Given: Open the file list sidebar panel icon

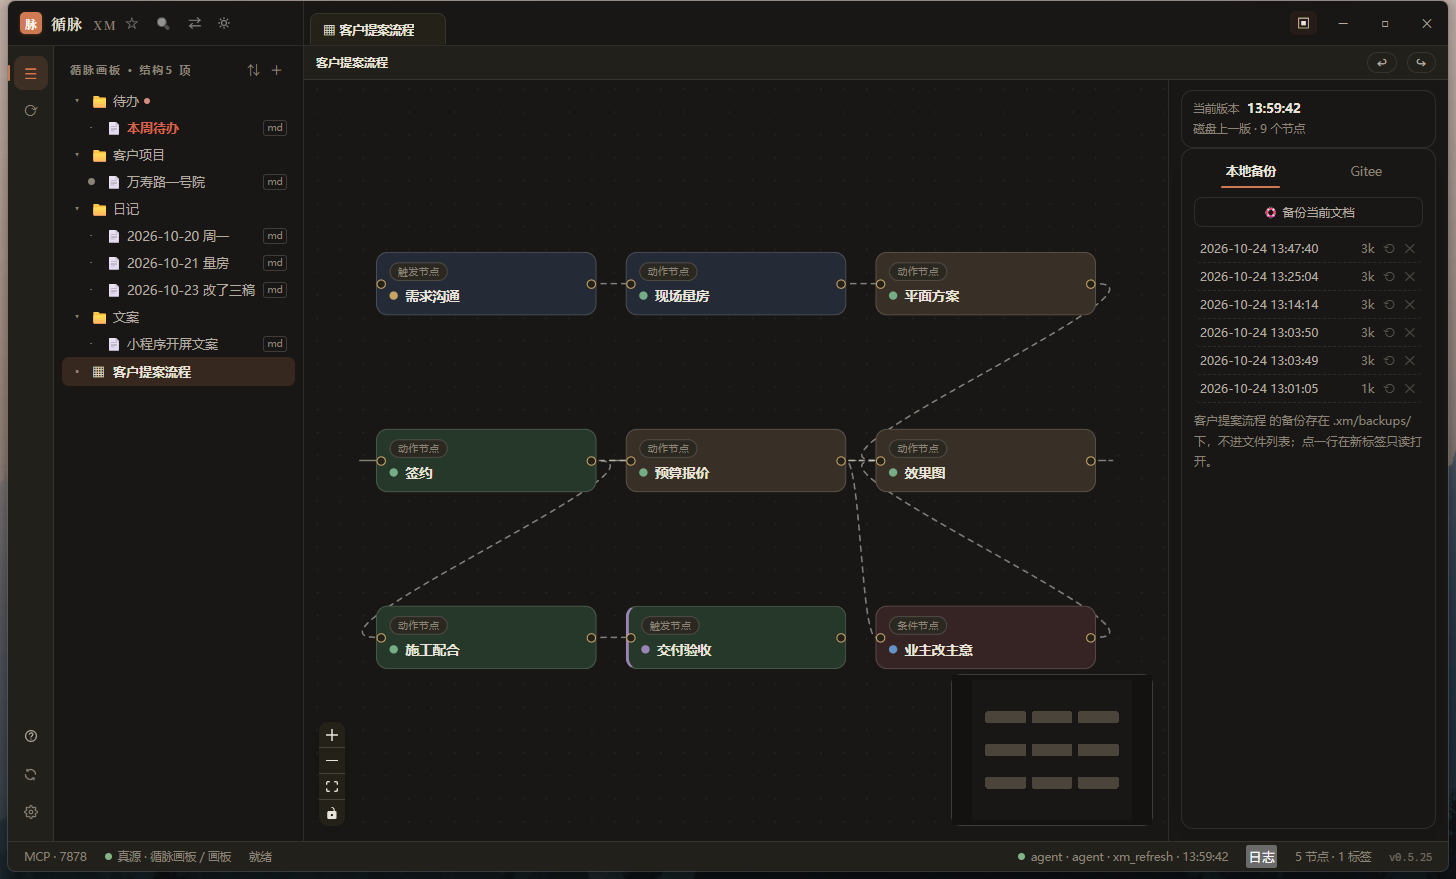Looking at the screenshot, I should click(x=31, y=73).
